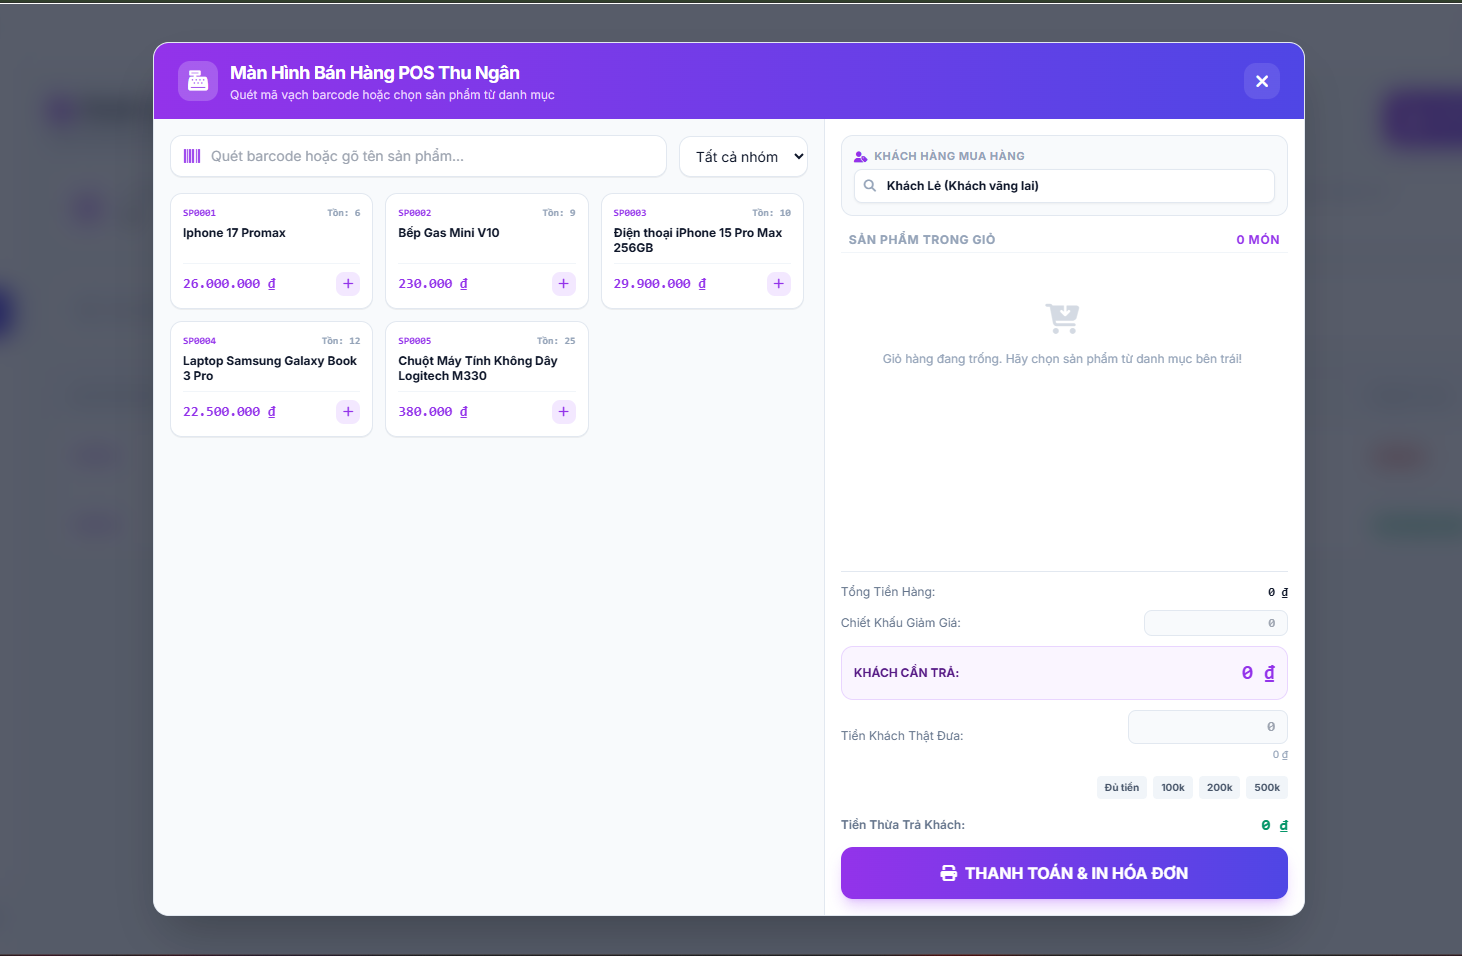
Task: Click the Khách Lẻ customer search field
Action: [1064, 186]
